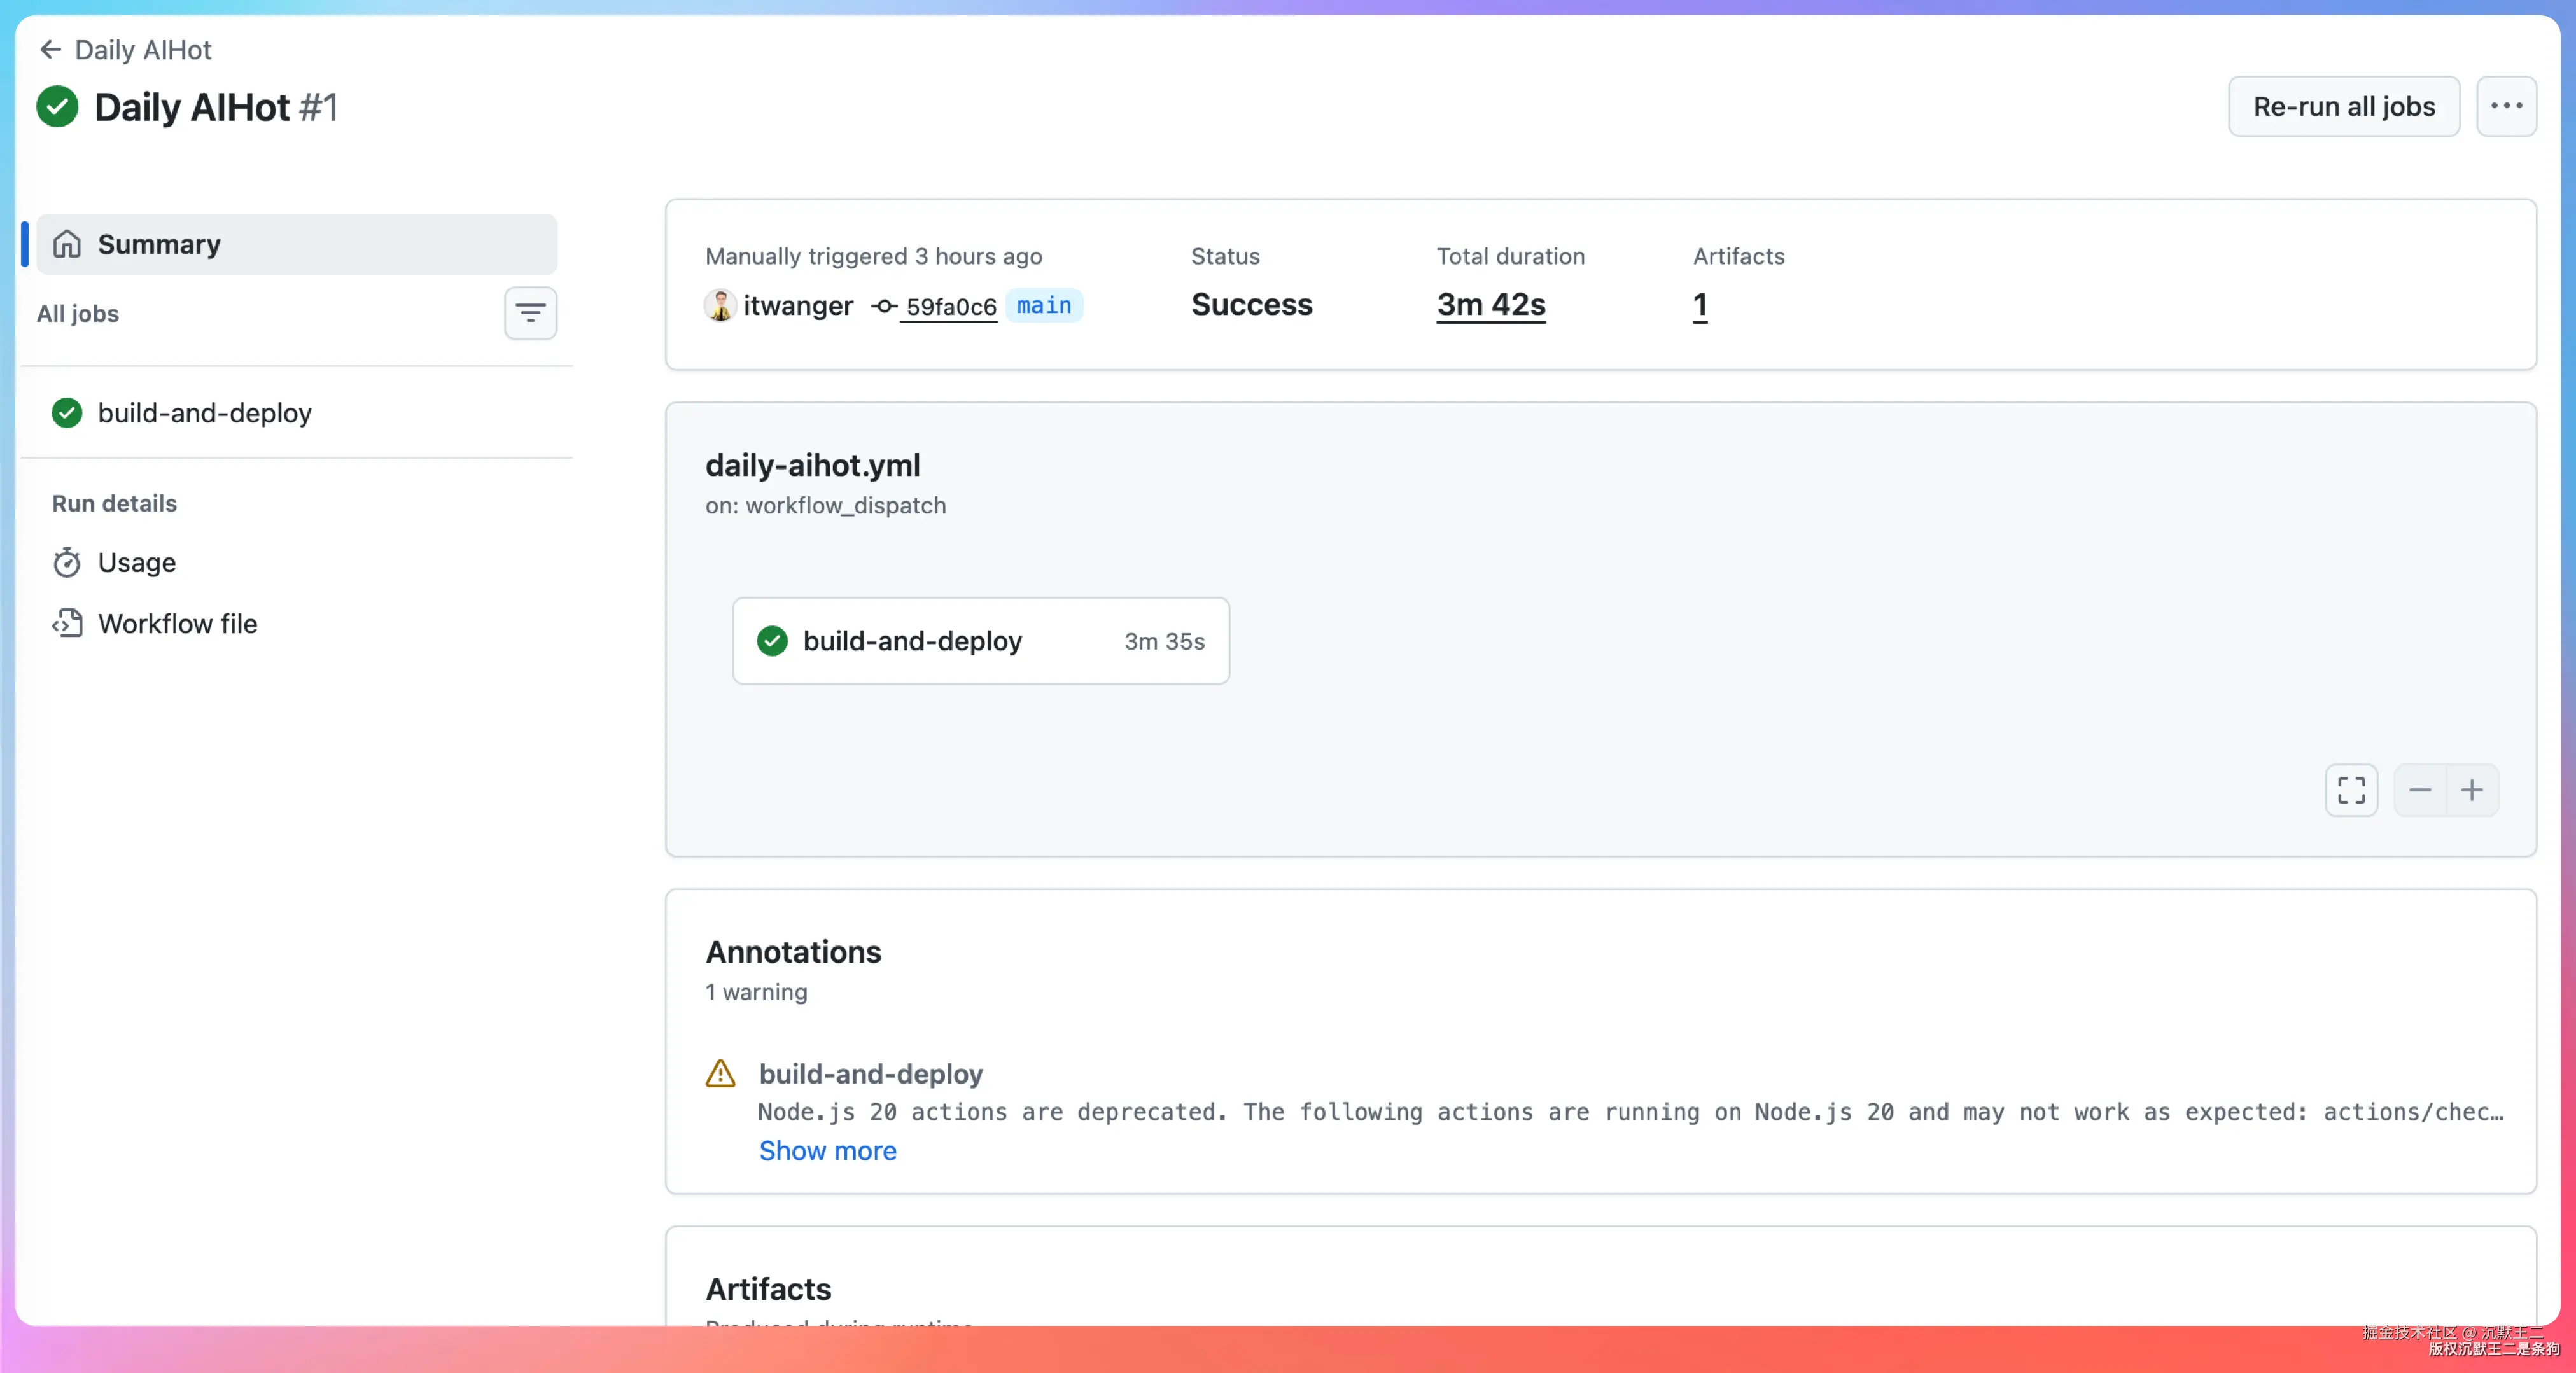Click the Usage stopwatch icon
The image size is (2576, 1373).
(x=67, y=563)
